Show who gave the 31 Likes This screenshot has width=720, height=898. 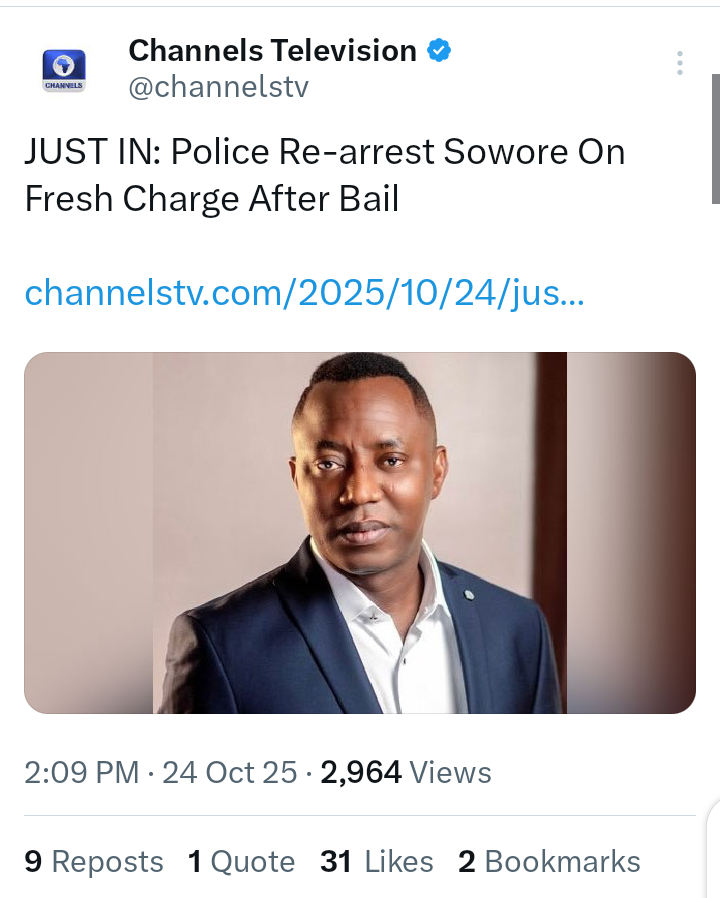pyautogui.click(x=377, y=862)
